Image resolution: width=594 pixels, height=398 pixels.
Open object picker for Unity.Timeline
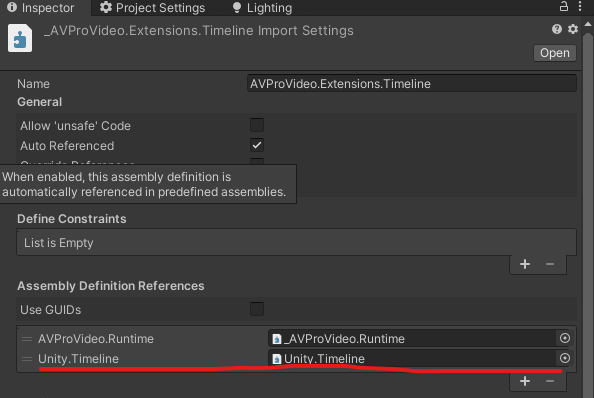click(564, 358)
